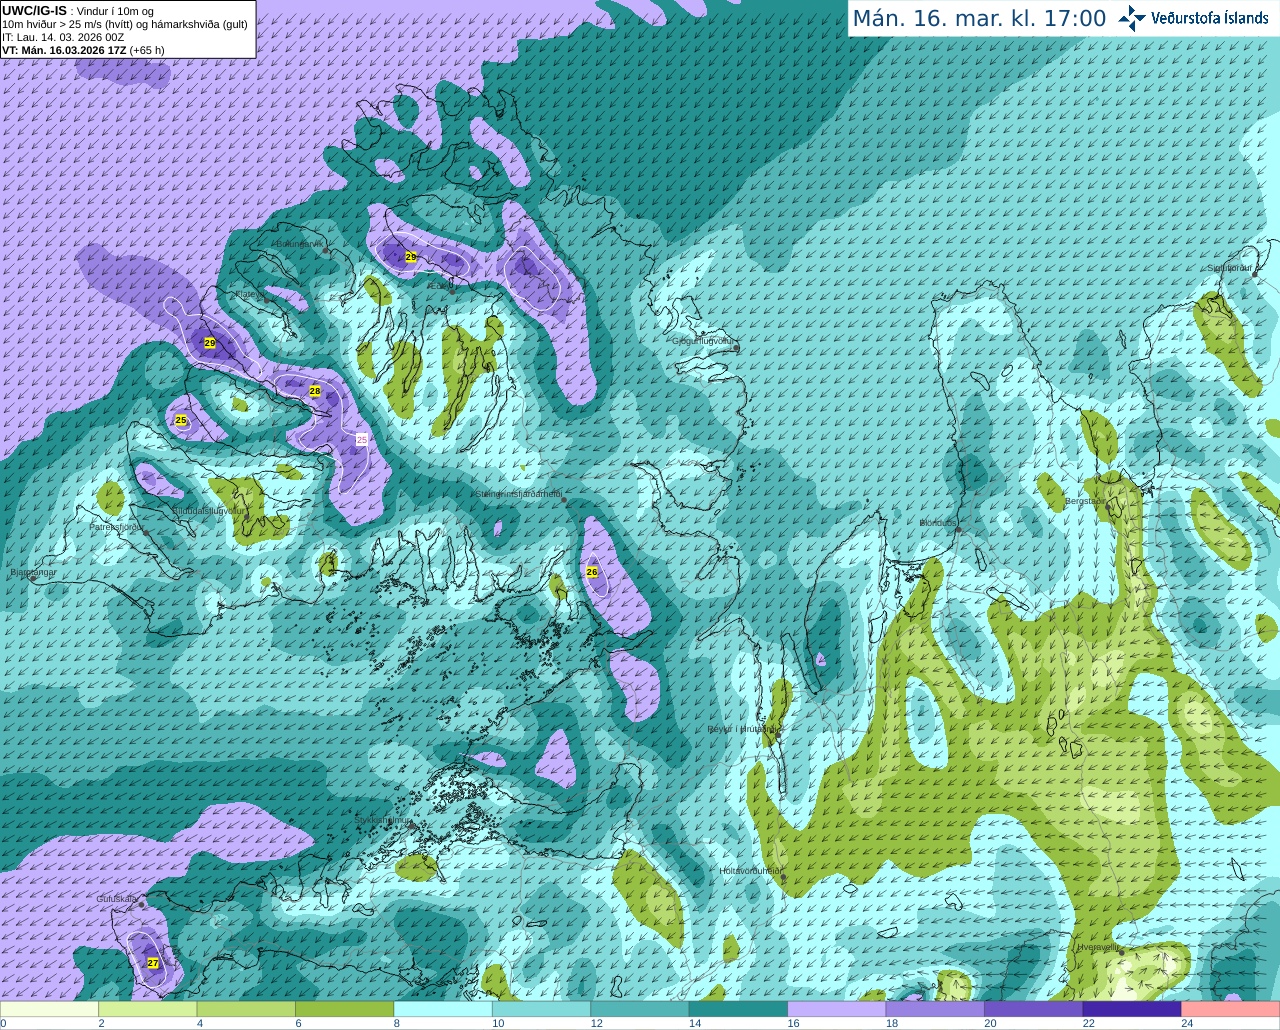Click the 'UWC/IG-IS' model title

click(34, 10)
